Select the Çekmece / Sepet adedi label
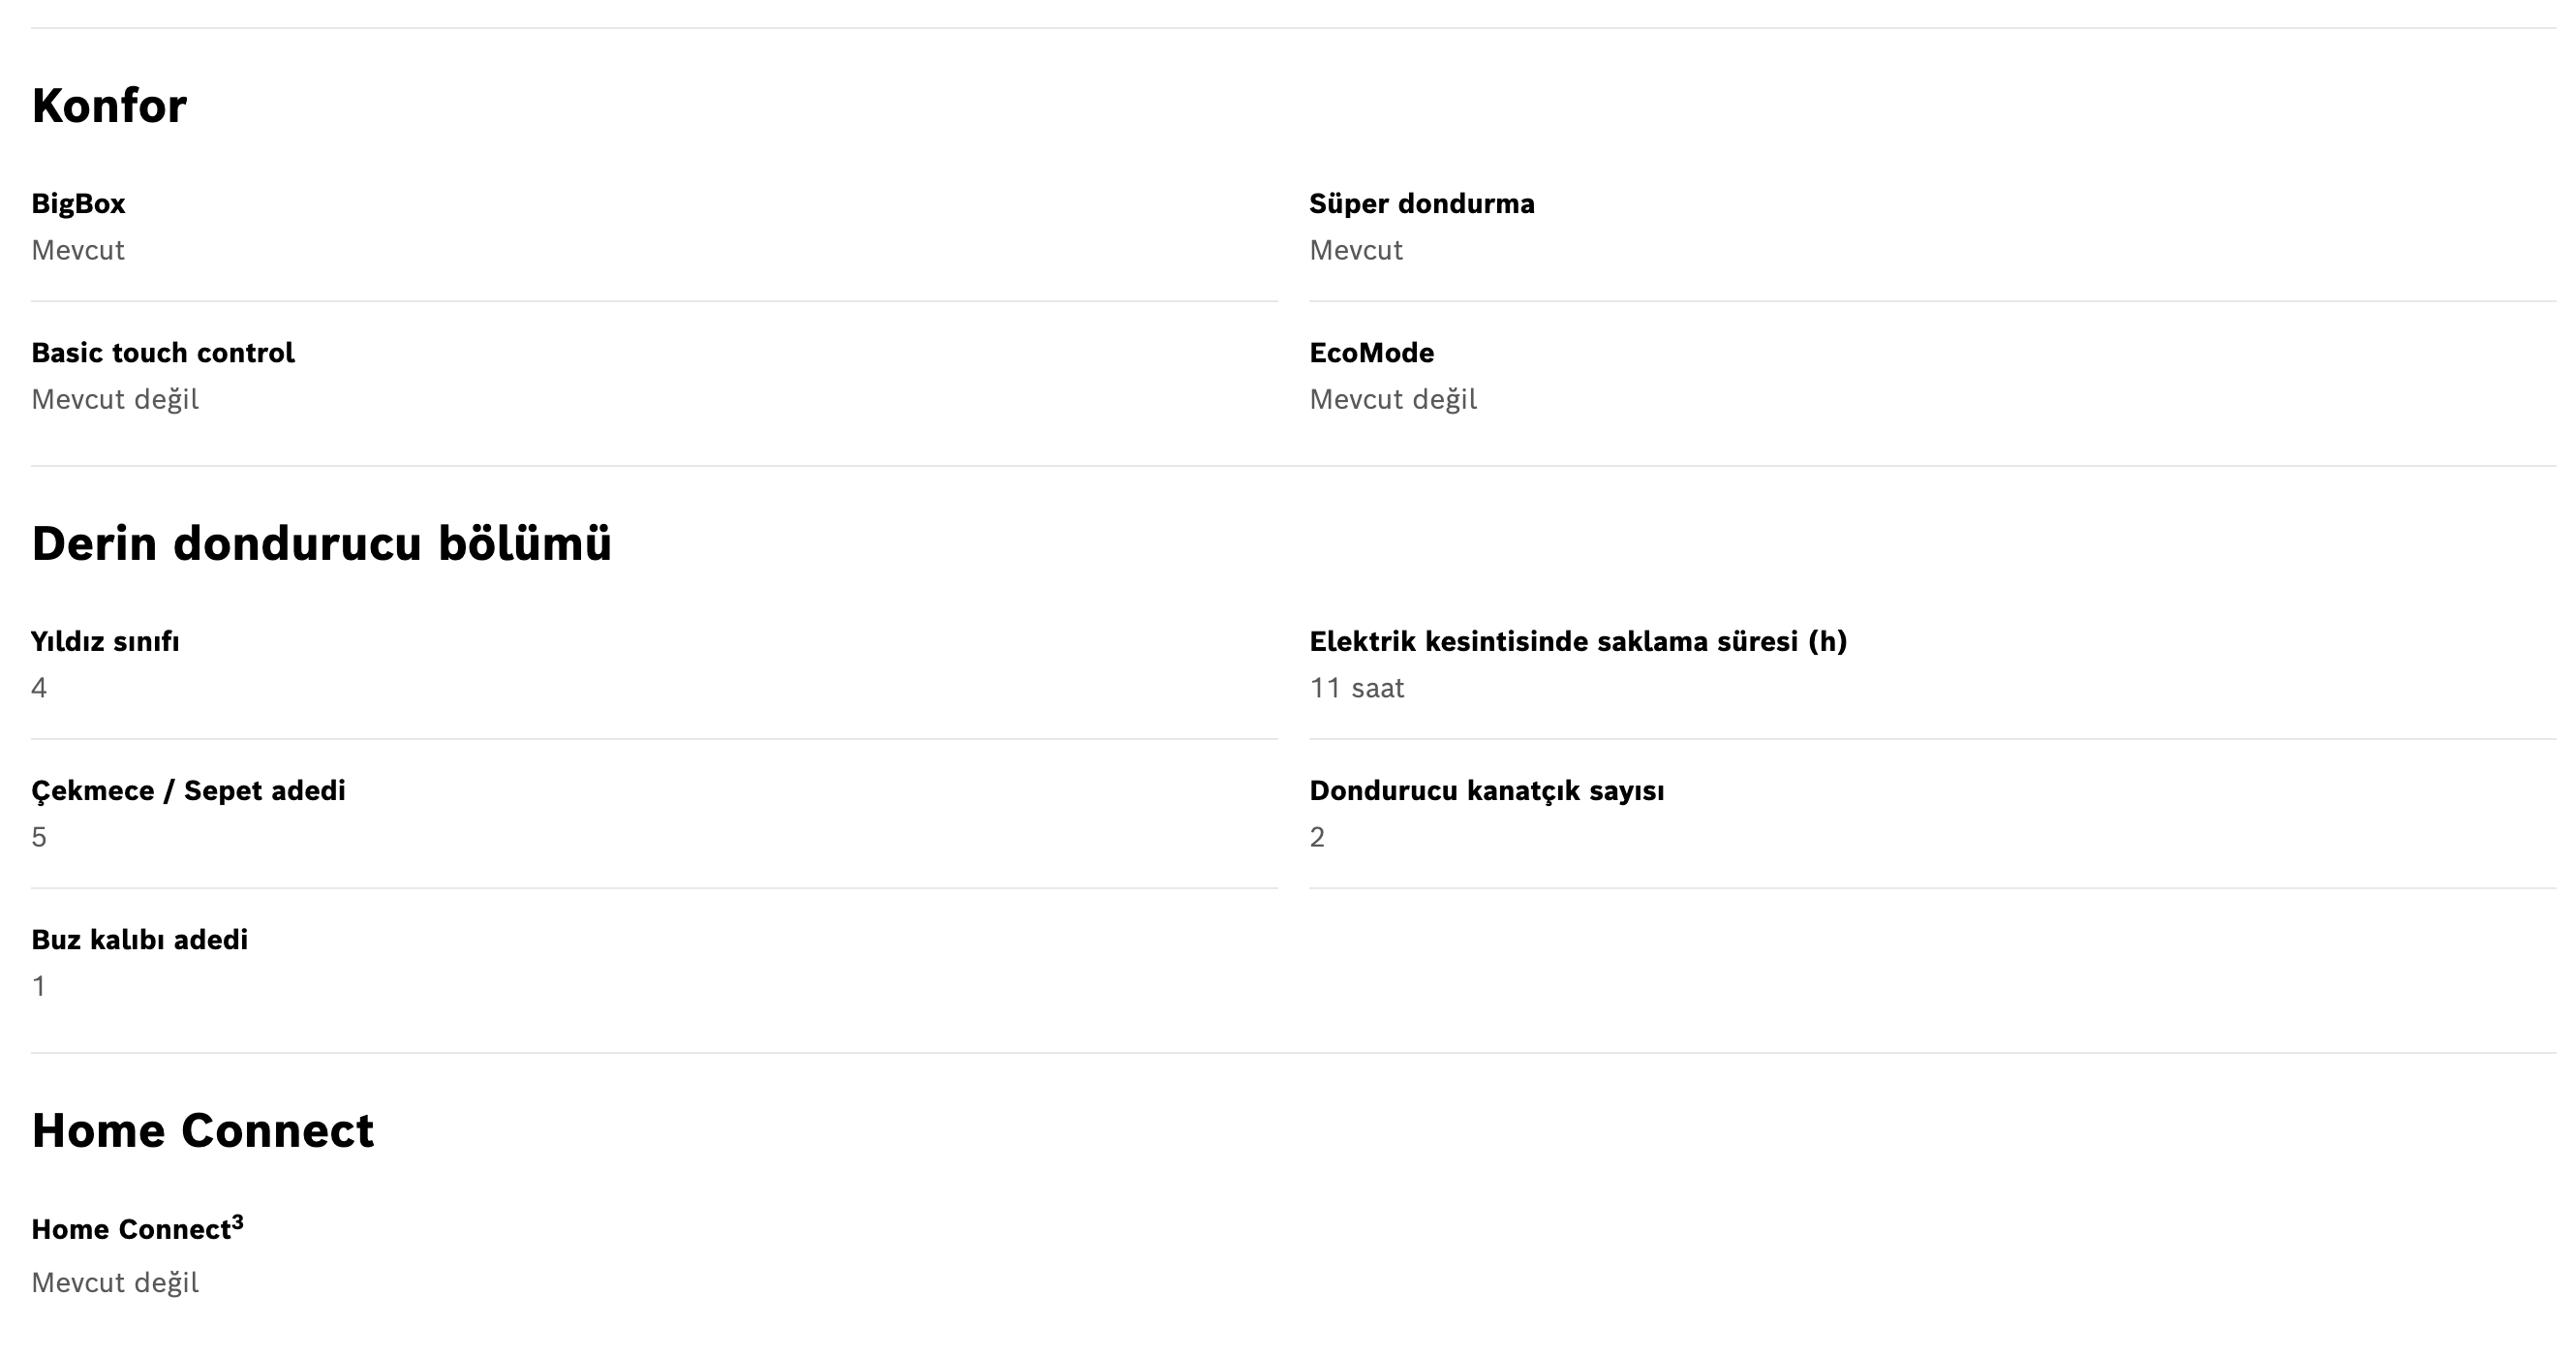The height and width of the screenshot is (1358, 2576). (188, 790)
